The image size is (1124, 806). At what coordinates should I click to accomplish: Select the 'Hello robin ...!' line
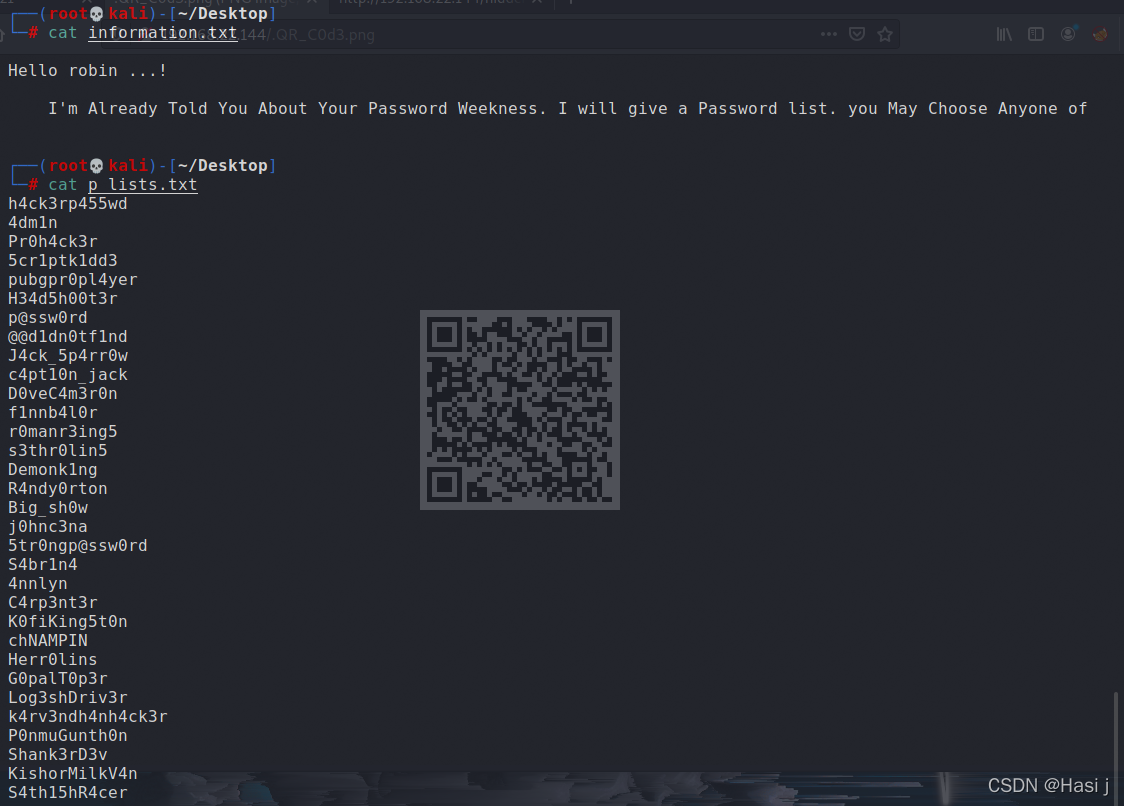[87, 71]
